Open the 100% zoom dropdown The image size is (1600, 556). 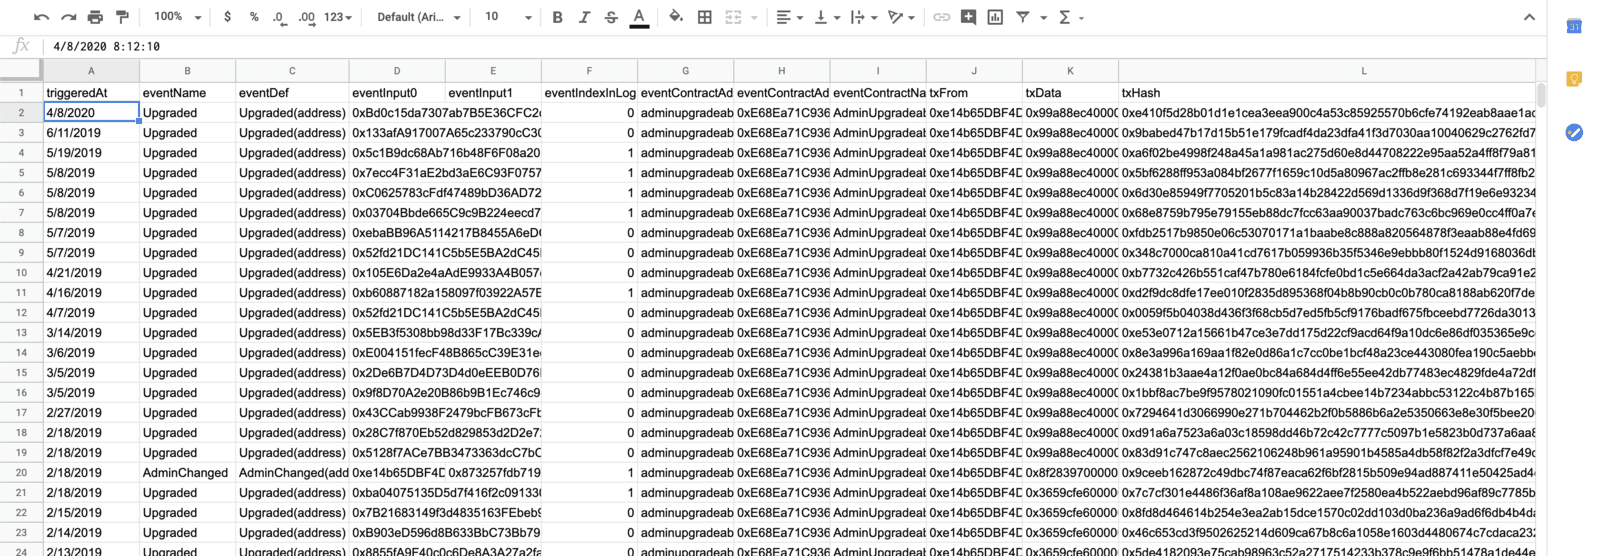point(177,17)
